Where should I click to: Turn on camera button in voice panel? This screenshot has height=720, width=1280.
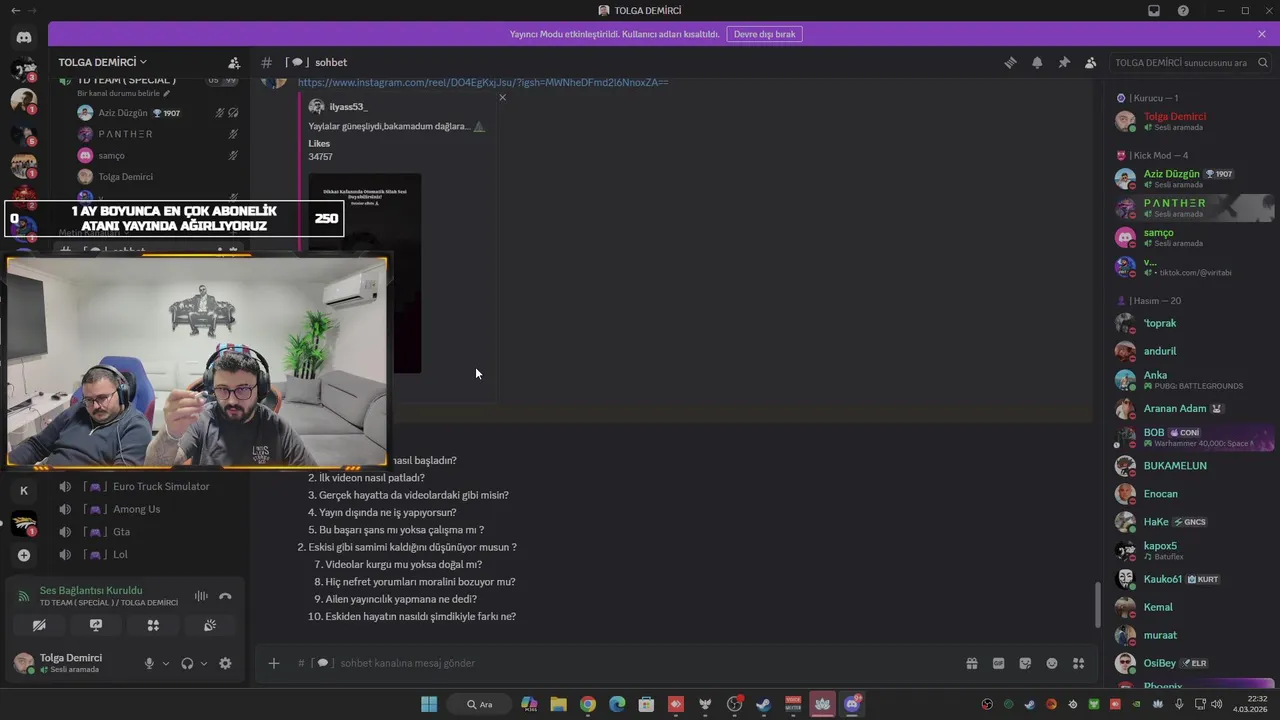click(x=39, y=625)
